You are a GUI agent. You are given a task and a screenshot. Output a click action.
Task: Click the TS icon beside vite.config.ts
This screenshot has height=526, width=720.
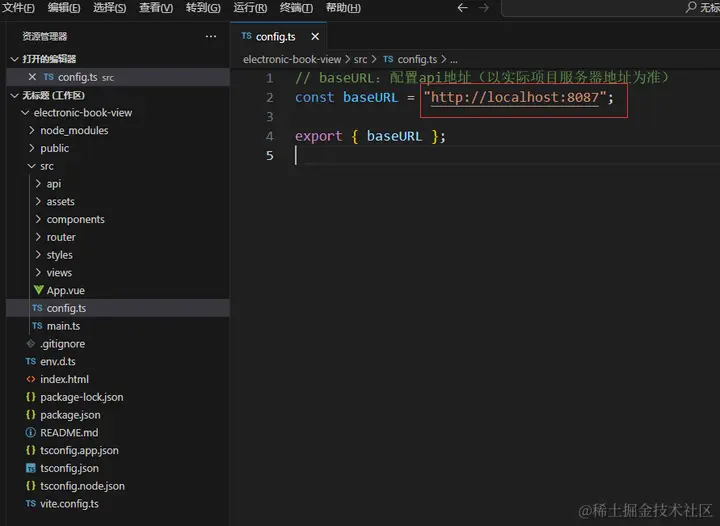tap(31, 504)
